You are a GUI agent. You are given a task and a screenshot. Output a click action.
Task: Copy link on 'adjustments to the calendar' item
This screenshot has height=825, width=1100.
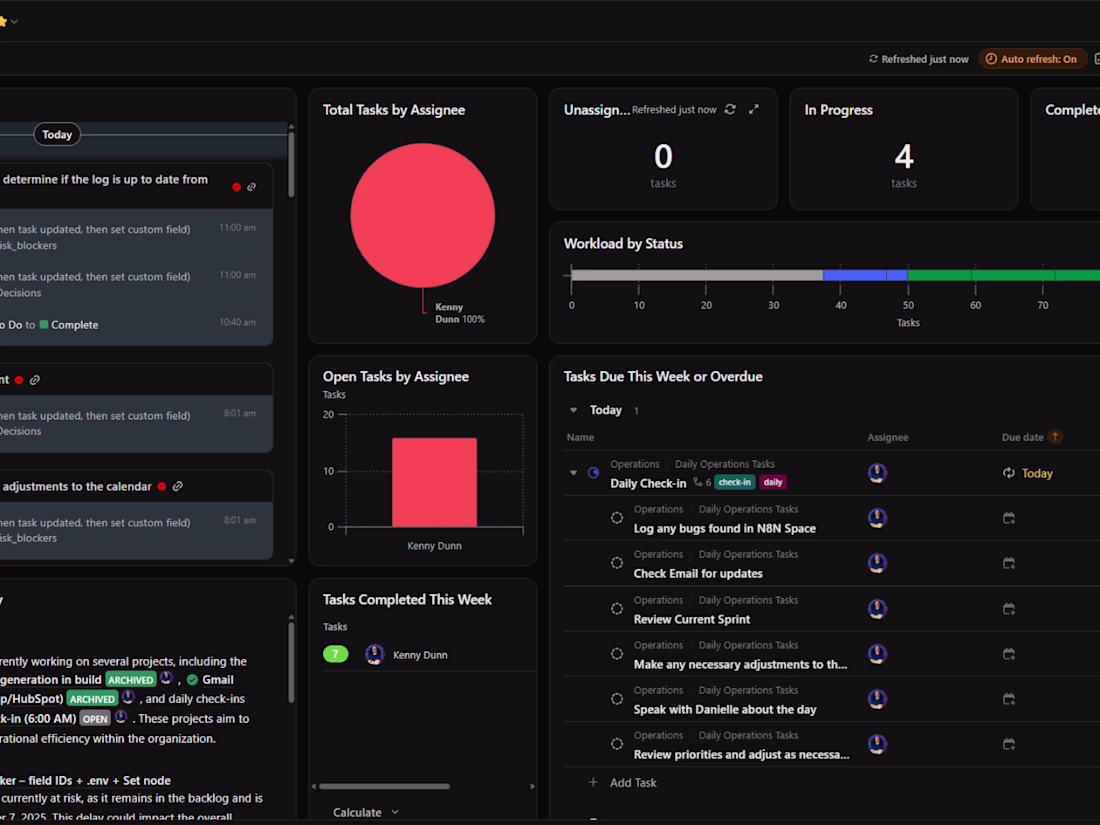click(177, 486)
